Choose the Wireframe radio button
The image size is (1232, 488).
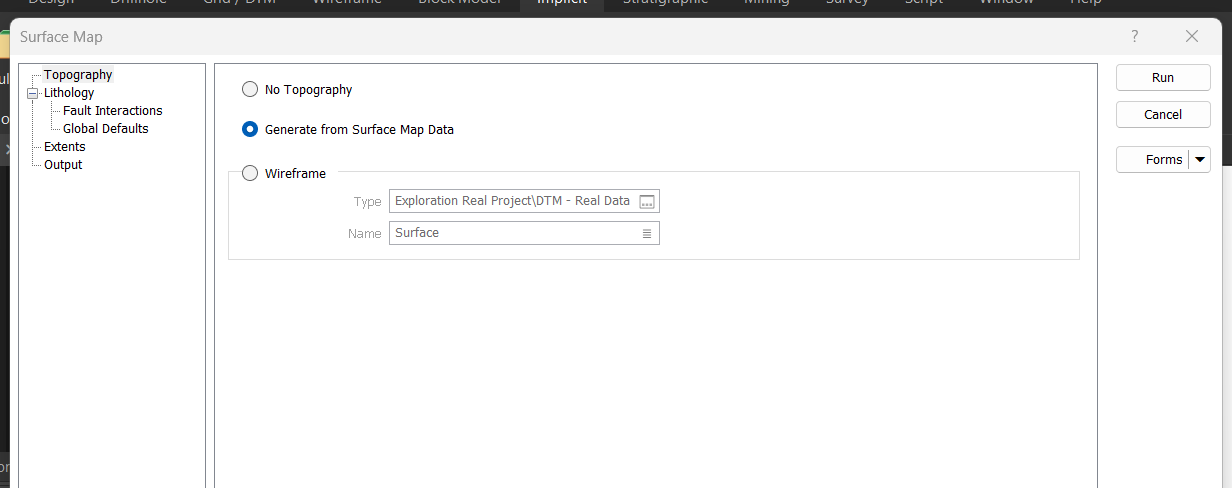250,173
